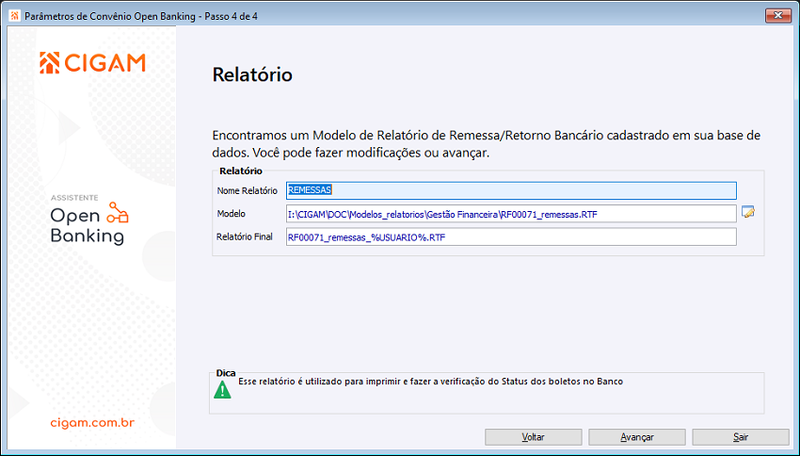Click the Nome Relatório label
Screen dimensions: 800x456
click(x=247, y=191)
